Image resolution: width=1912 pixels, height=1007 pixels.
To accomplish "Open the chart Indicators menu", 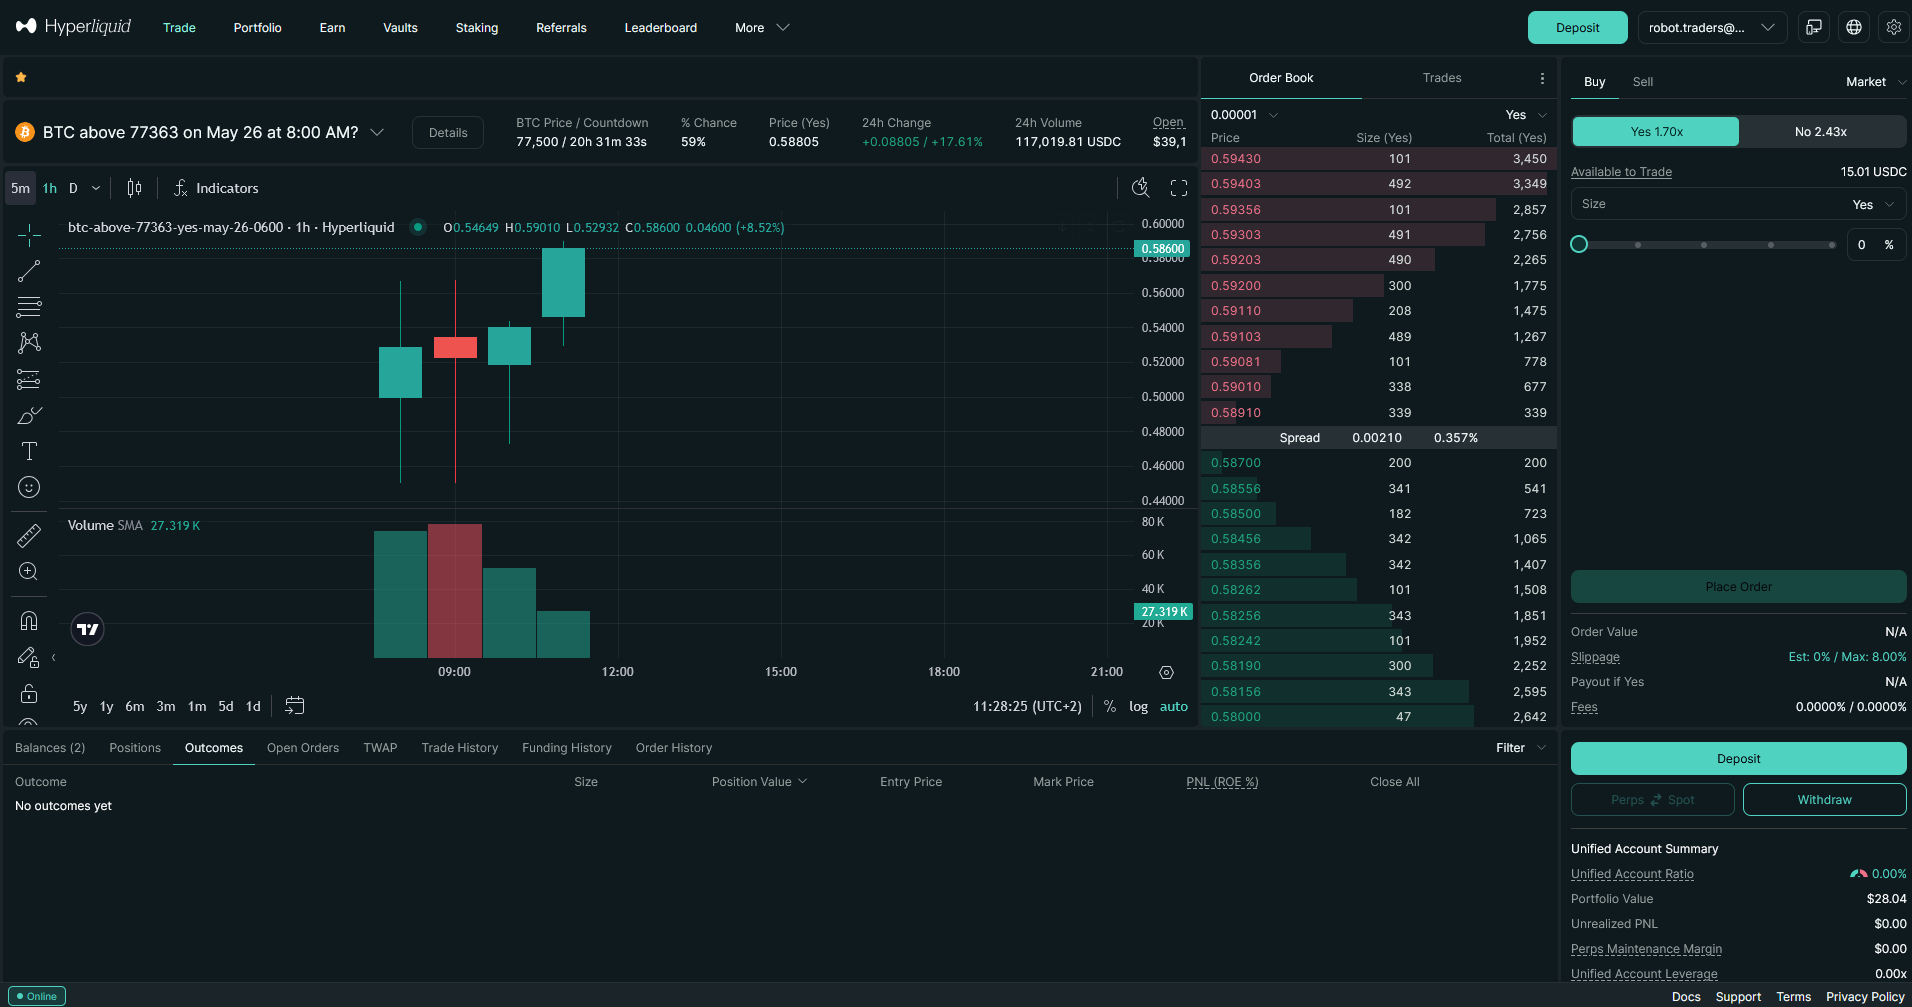I will pos(216,188).
